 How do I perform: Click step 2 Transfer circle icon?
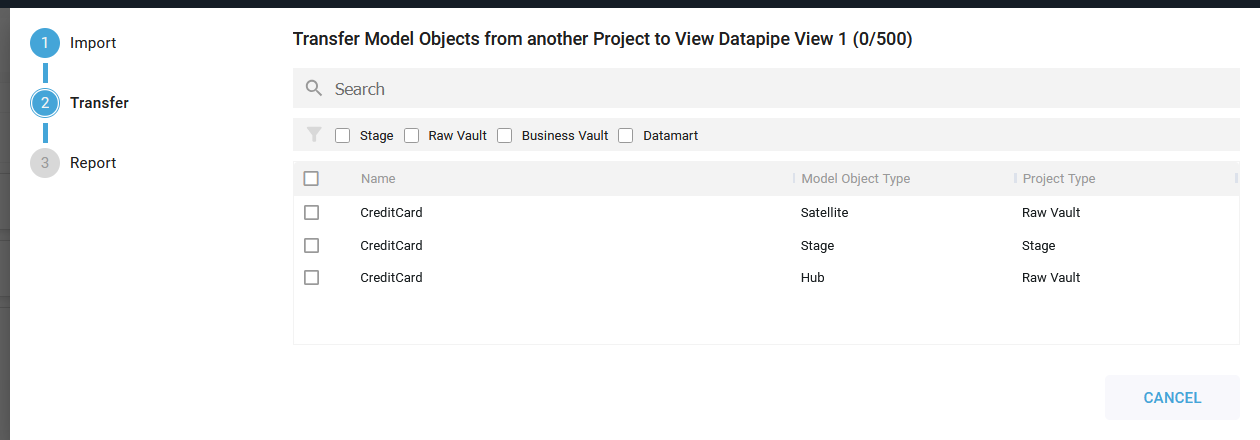tap(45, 103)
